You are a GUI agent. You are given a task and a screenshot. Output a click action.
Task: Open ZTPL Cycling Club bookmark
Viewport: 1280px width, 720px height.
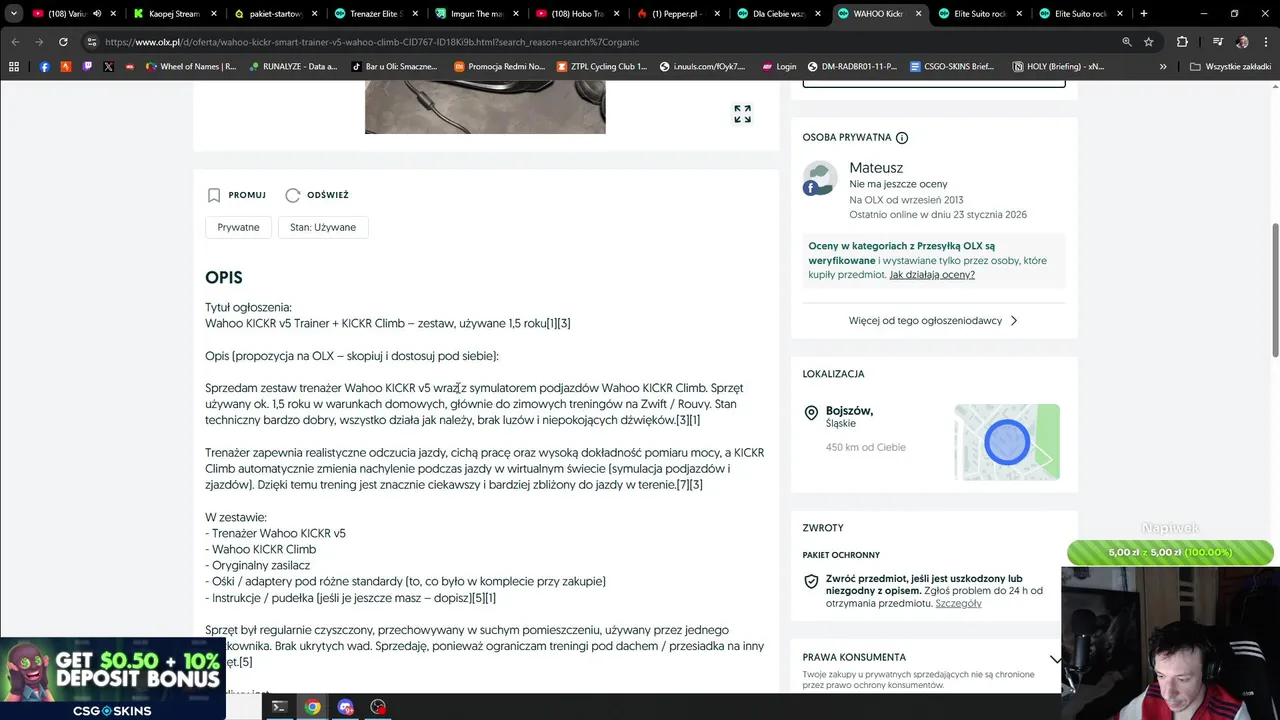[x=602, y=67]
